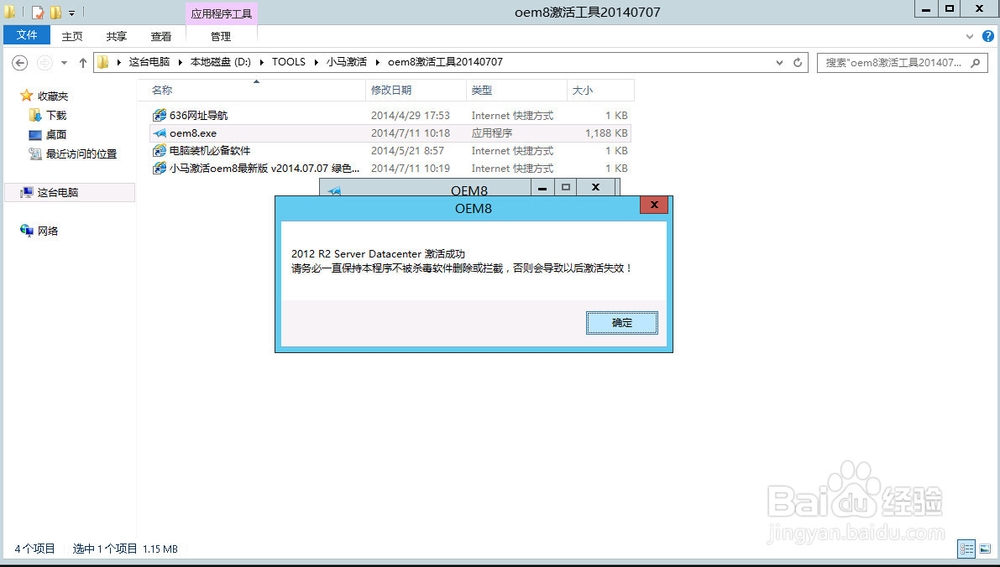Screen dimensions: 1000x567
Task: Click the search magnifier icon
Action: click(975, 63)
